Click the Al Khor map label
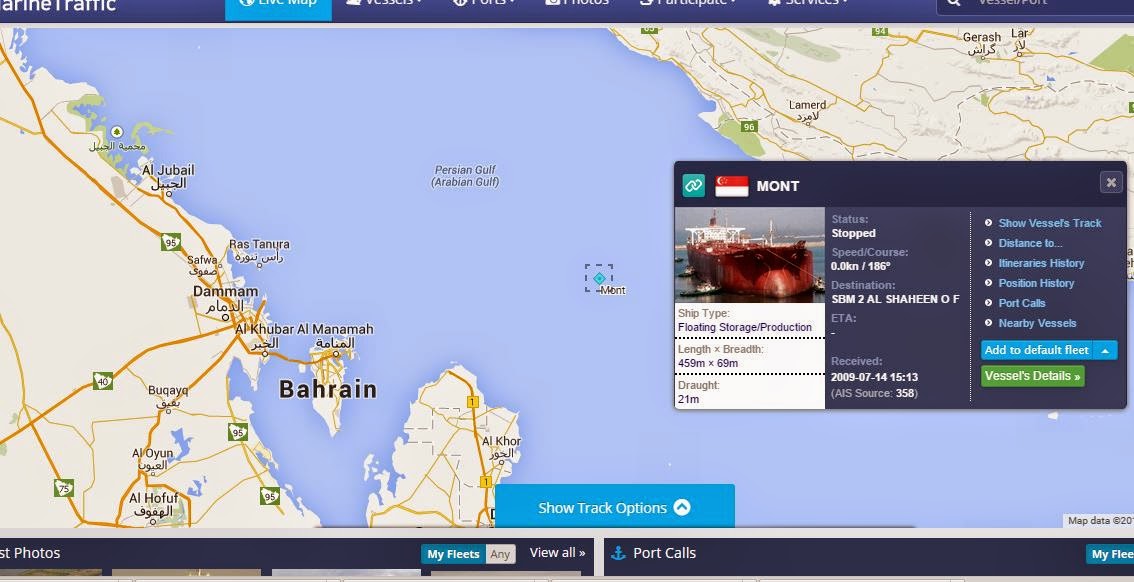1134x582 pixels. pyautogui.click(x=501, y=441)
